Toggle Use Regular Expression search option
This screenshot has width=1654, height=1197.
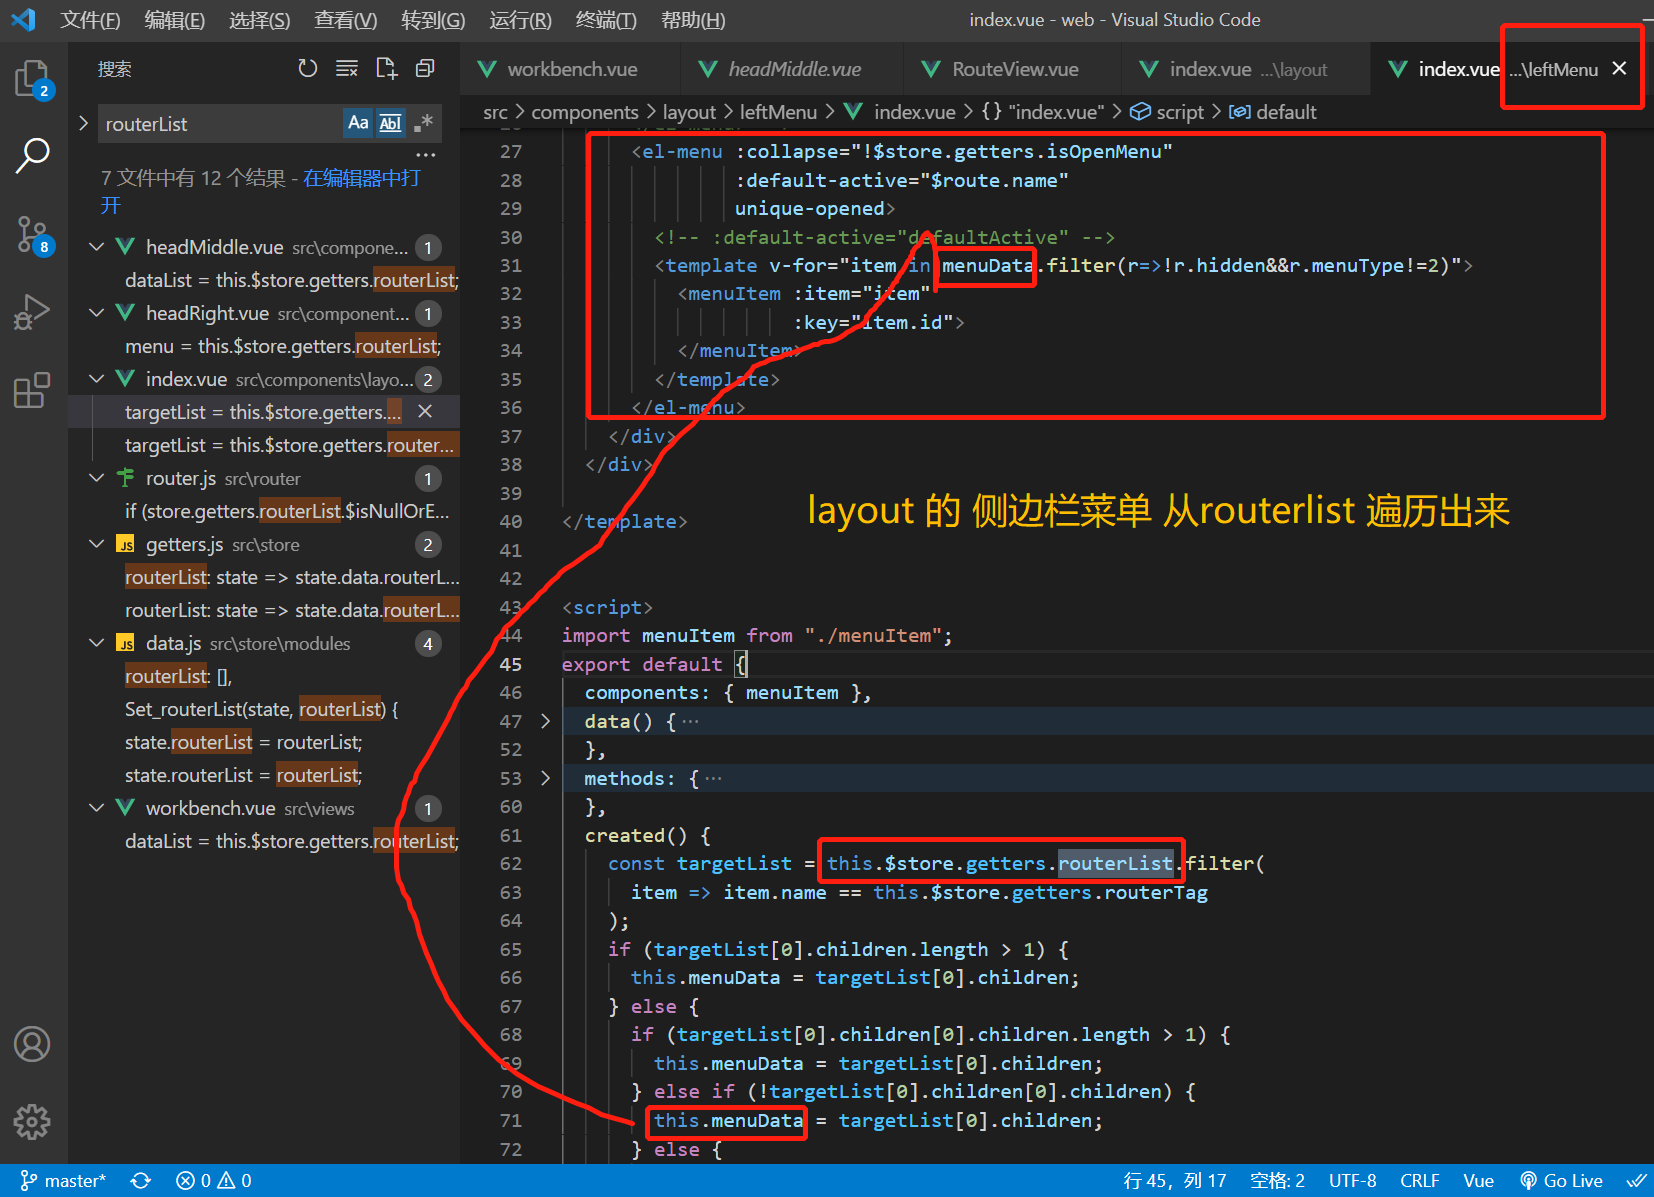coord(423,123)
